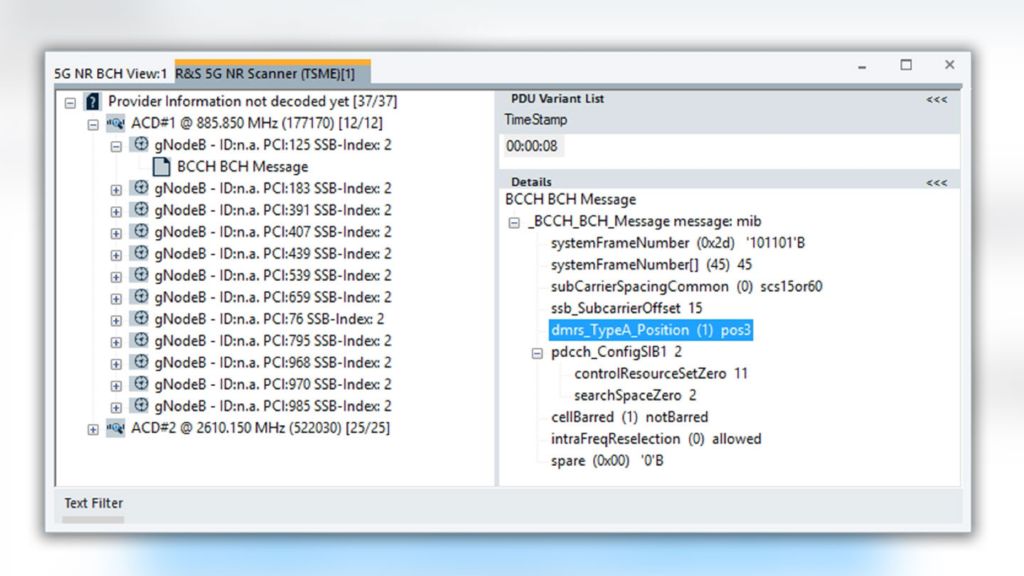Click the gNodeB PCI:659 cell icon
The width and height of the screenshot is (1024, 576).
tap(139, 297)
